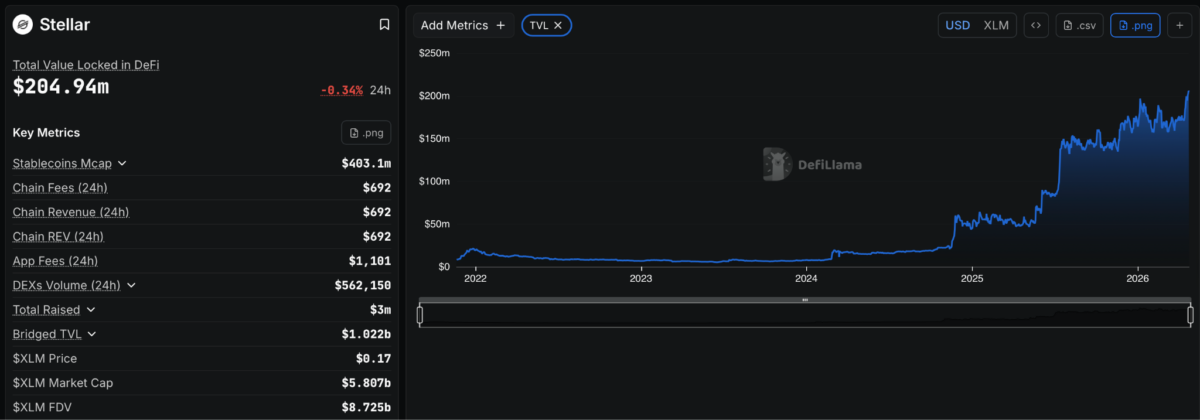Remove the TVL metric chip

[x=558, y=25]
